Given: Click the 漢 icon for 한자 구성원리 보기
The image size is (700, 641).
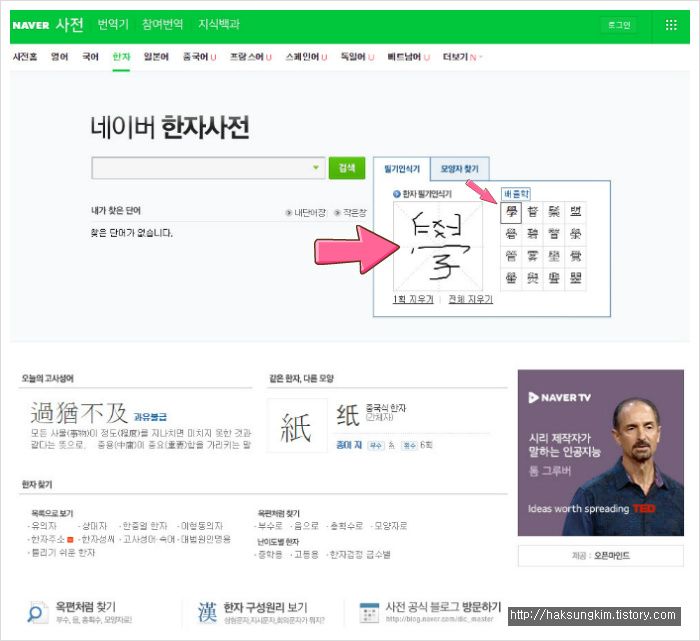Looking at the screenshot, I should (x=207, y=612).
